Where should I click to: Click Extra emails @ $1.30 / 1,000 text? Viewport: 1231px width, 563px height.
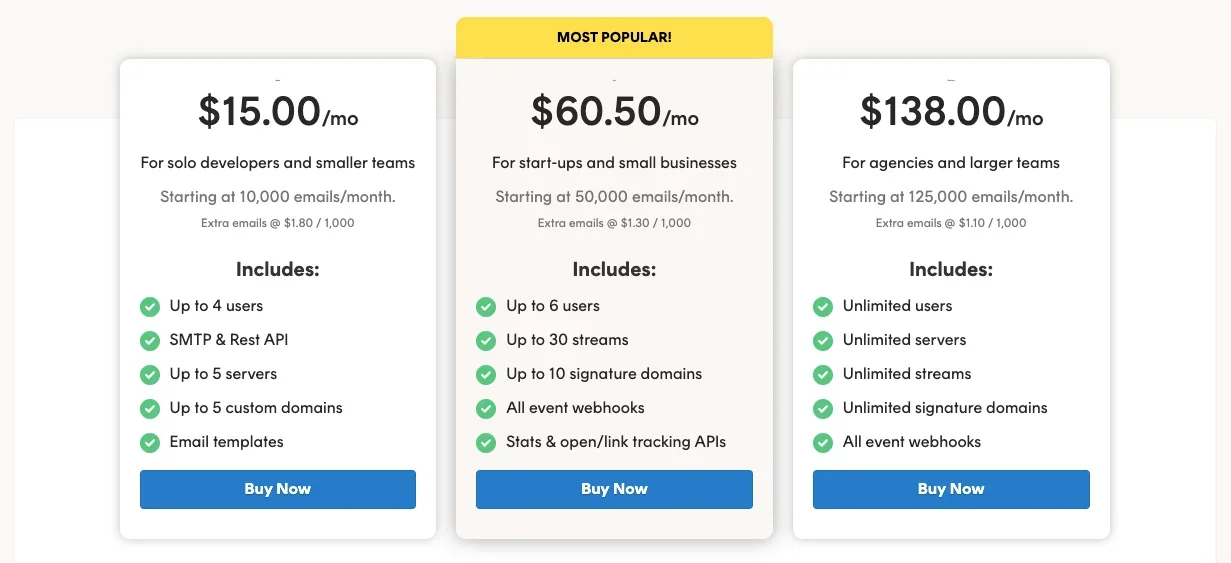click(614, 223)
